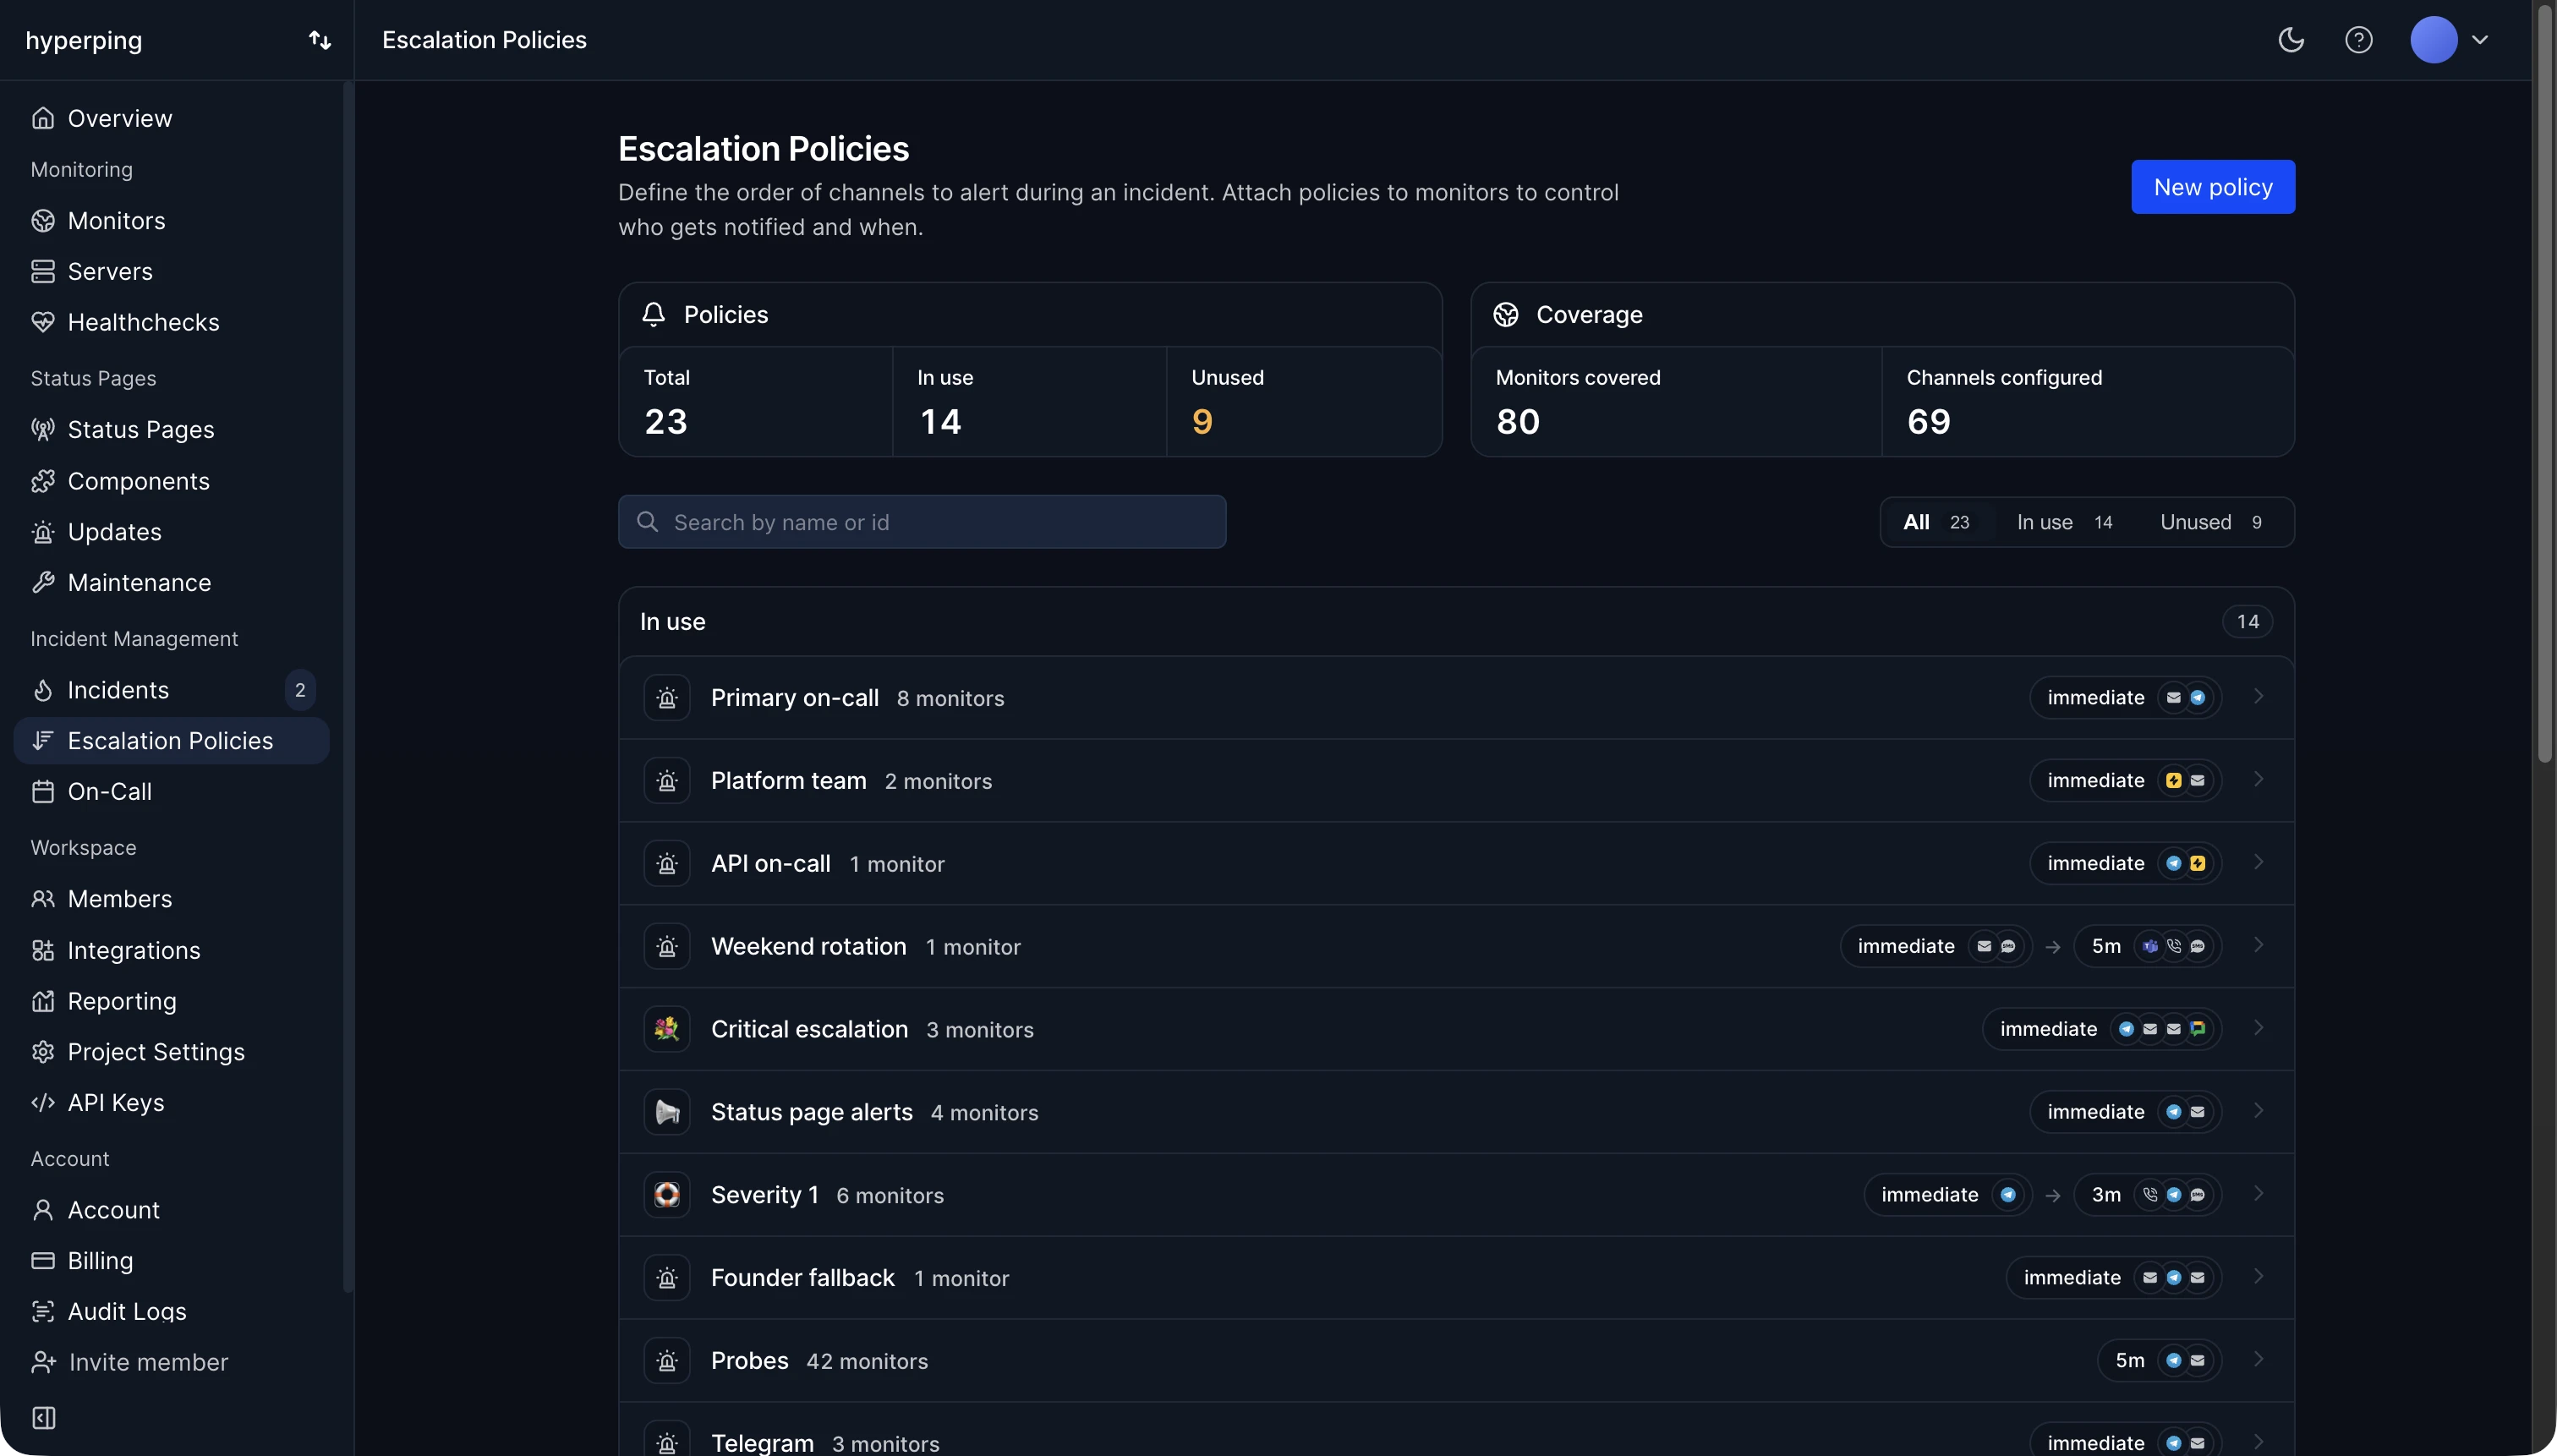Click the Account person icon
Viewport: 2557px width, 1456px height.
click(43, 1210)
